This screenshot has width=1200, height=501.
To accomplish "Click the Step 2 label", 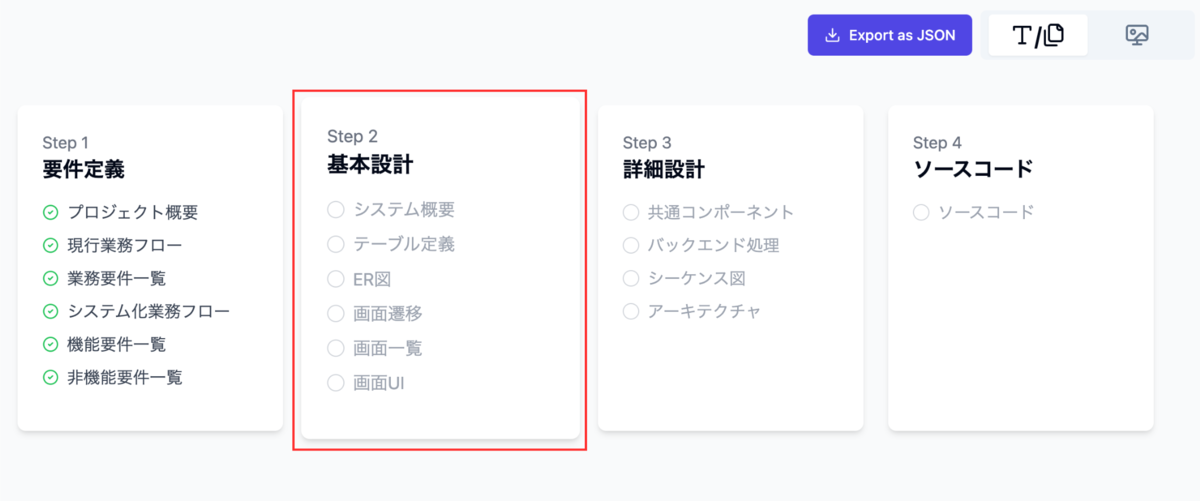I will pos(352,136).
